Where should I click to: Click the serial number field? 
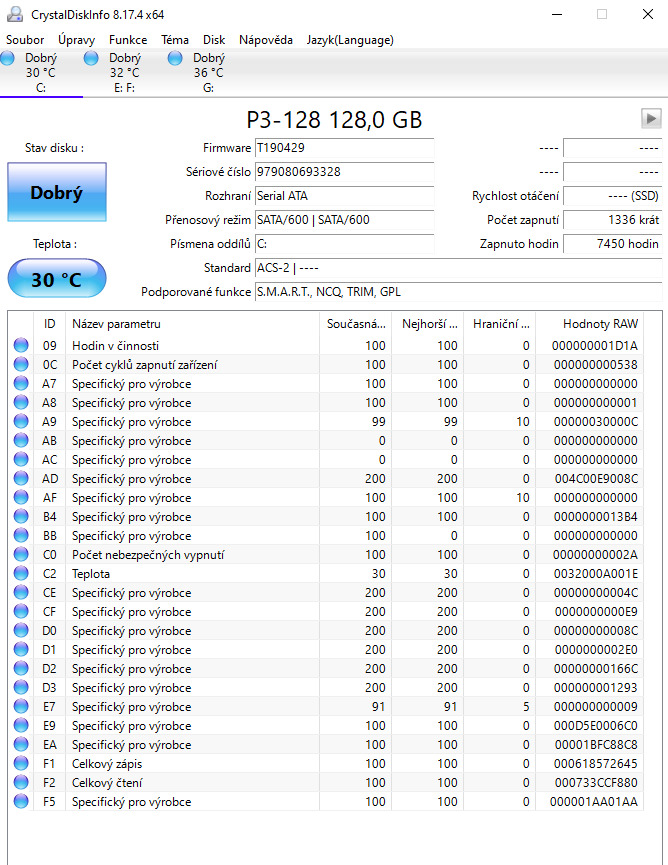click(x=344, y=172)
